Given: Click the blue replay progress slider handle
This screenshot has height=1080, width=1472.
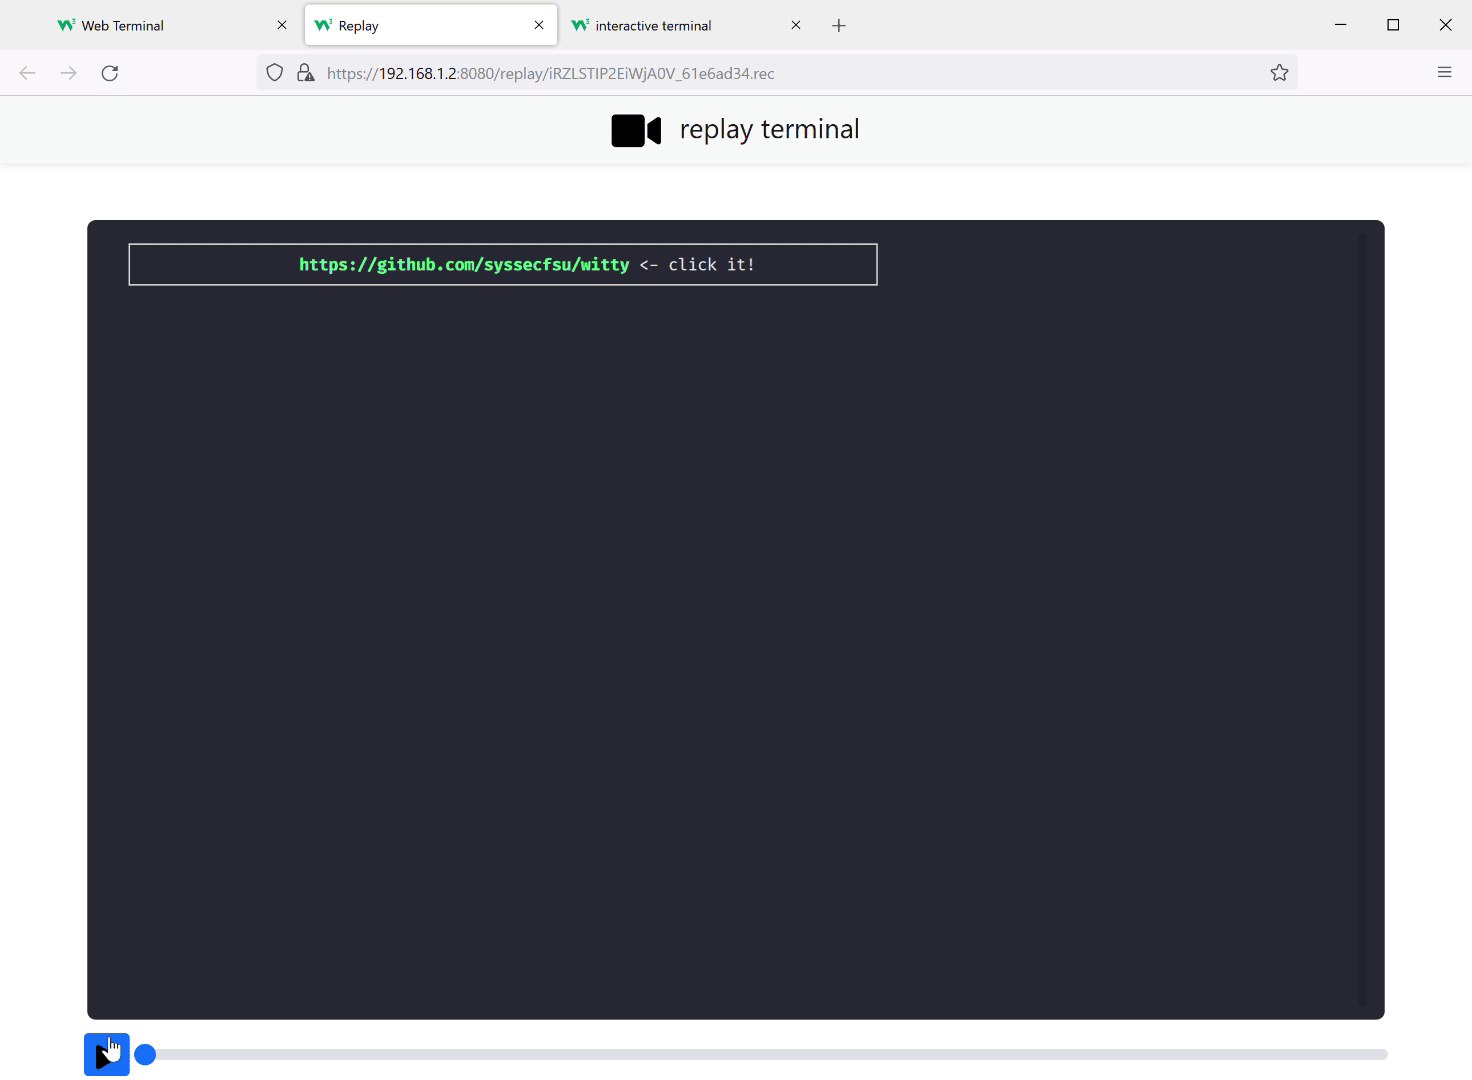Looking at the screenshot, I should 145,1054.
